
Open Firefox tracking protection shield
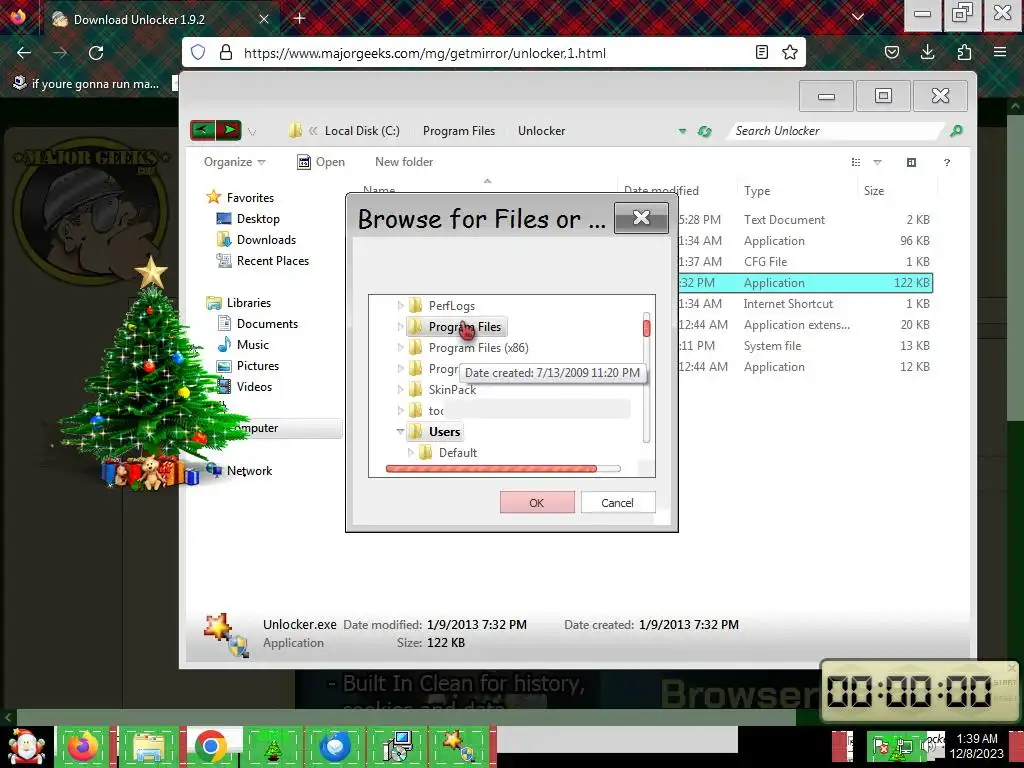click(198, 52)
